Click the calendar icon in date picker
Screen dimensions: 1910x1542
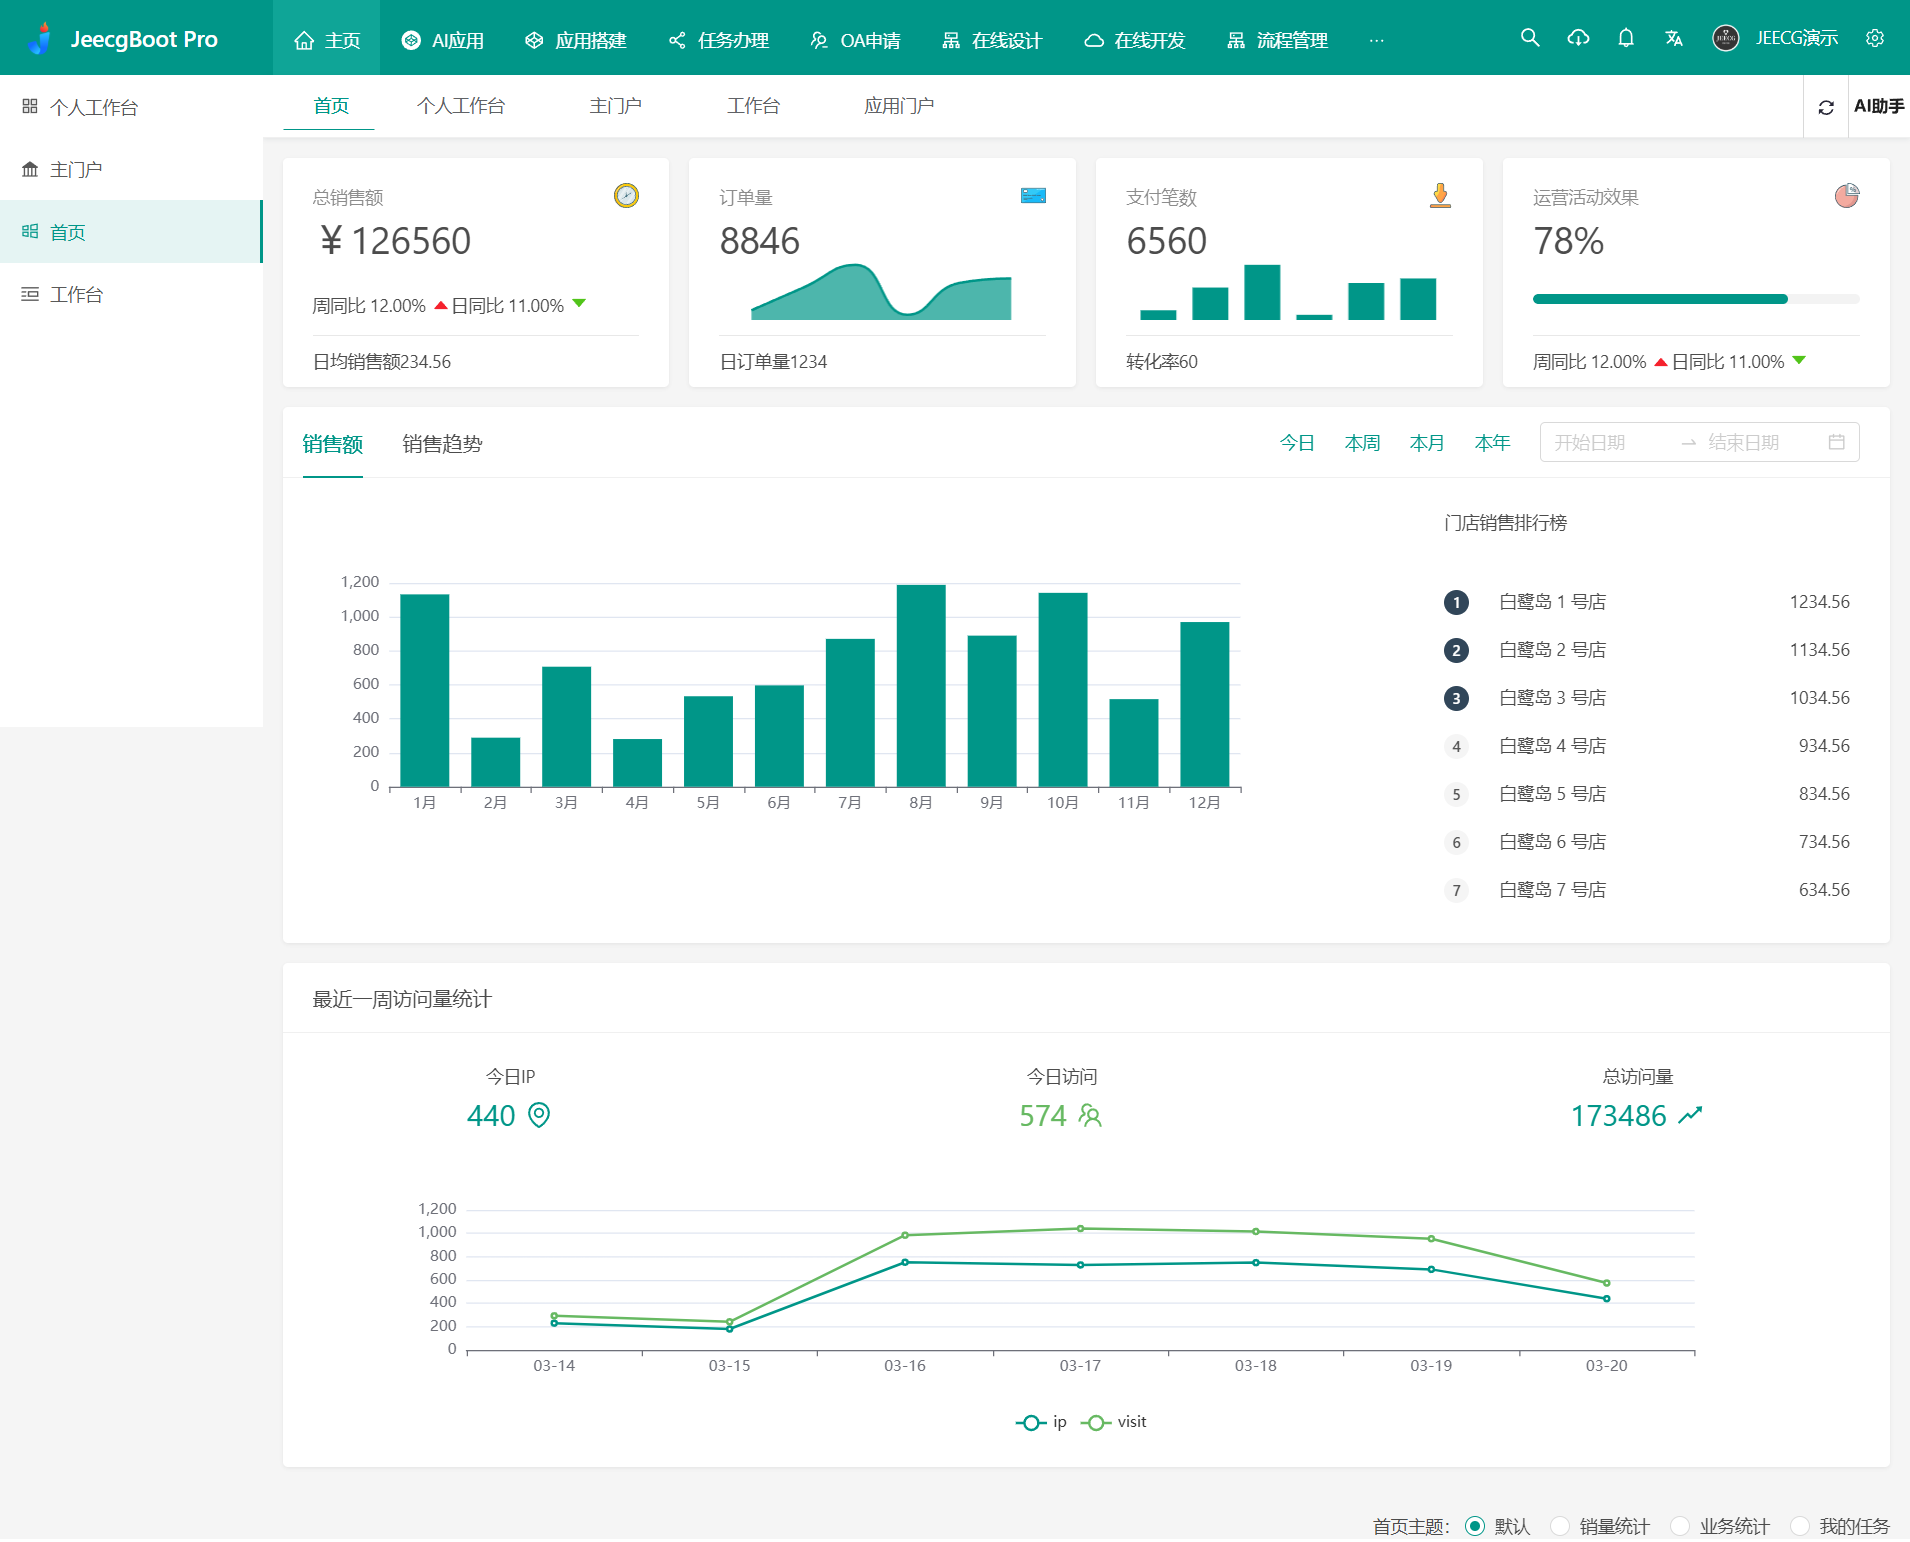[1836, 442]
